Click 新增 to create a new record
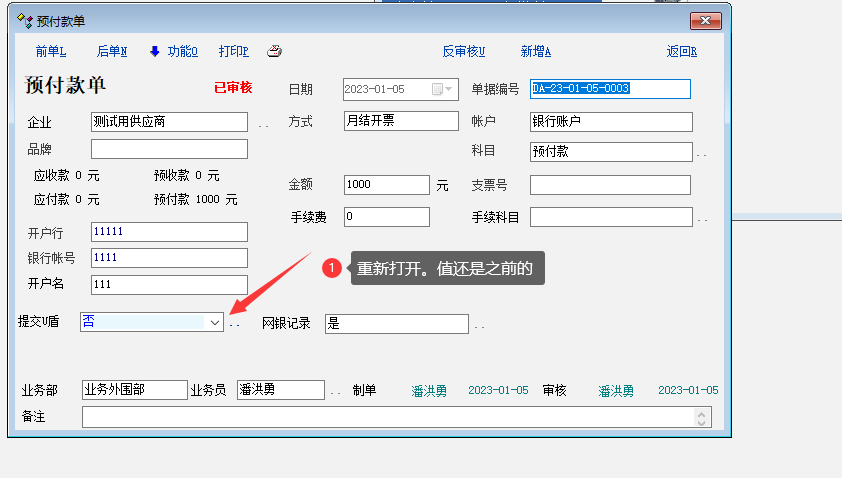Image resolution: width=842 pixels, height=478 pixels. (x=536, y=52)
